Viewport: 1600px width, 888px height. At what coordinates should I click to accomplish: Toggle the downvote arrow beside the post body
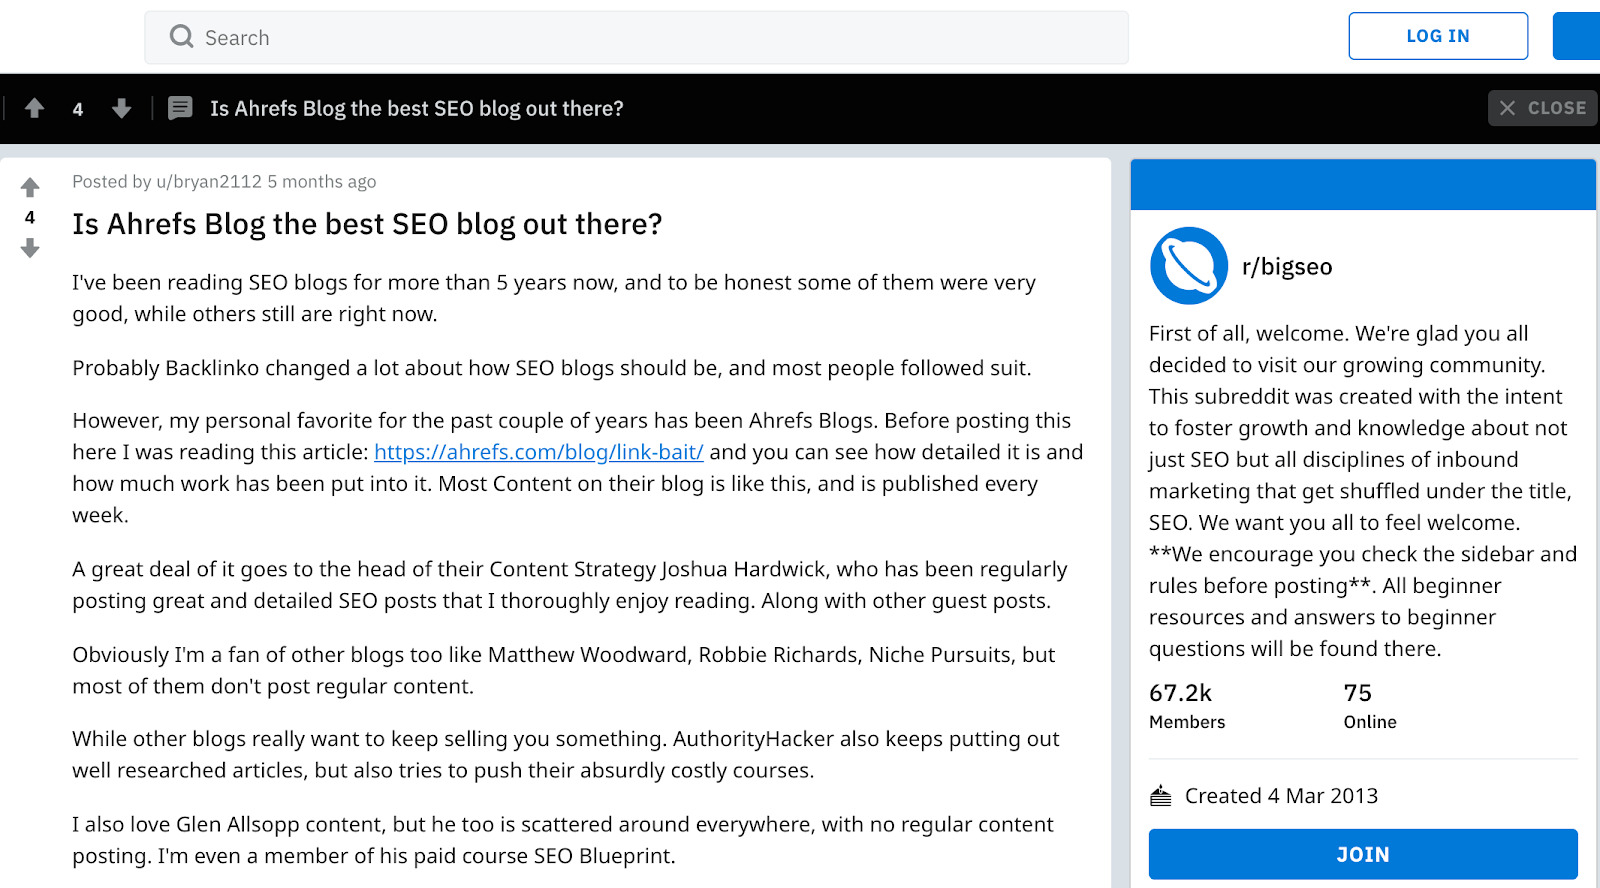31,248
